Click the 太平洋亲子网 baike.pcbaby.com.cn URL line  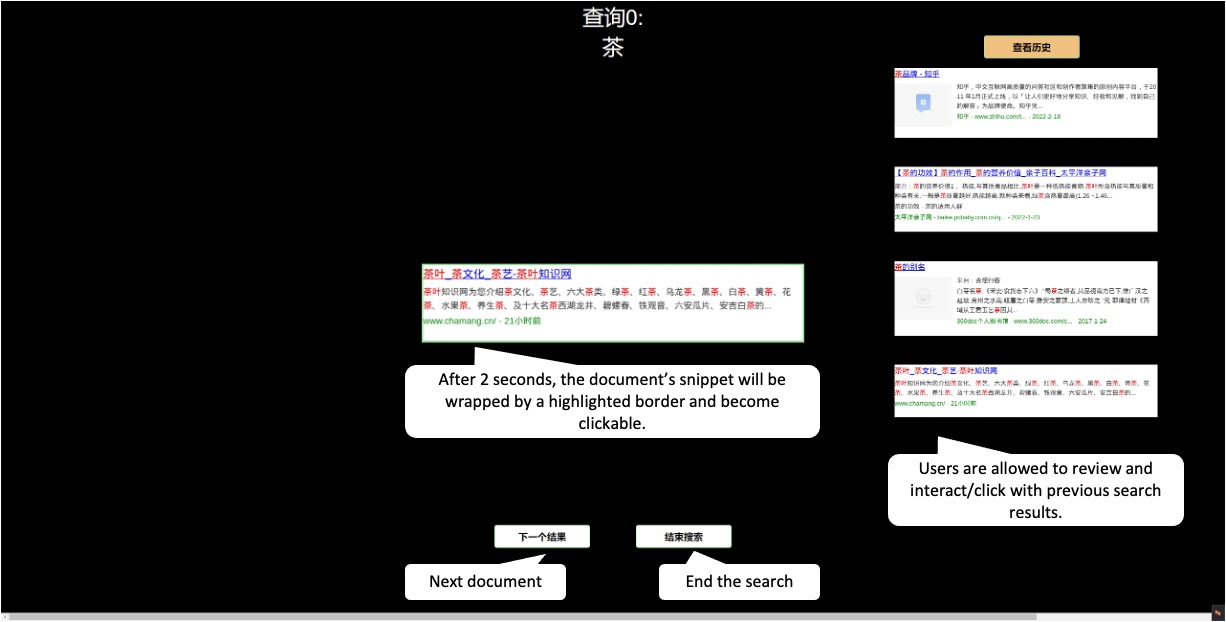(966, 216)
